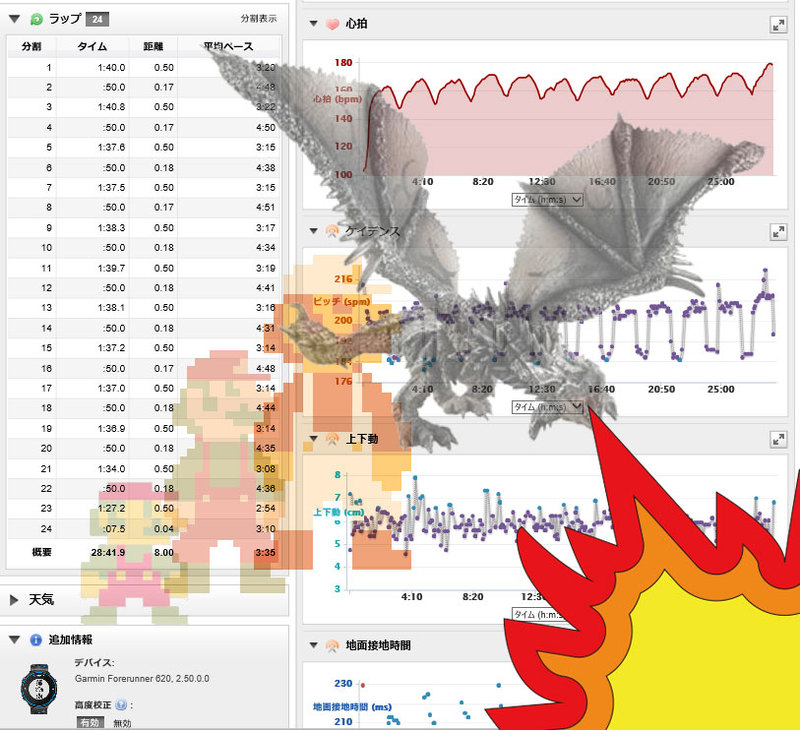This screenshot has width=800, height=730.
Task: Click the 平均ペース column header
Action: (x=231, y=46)
